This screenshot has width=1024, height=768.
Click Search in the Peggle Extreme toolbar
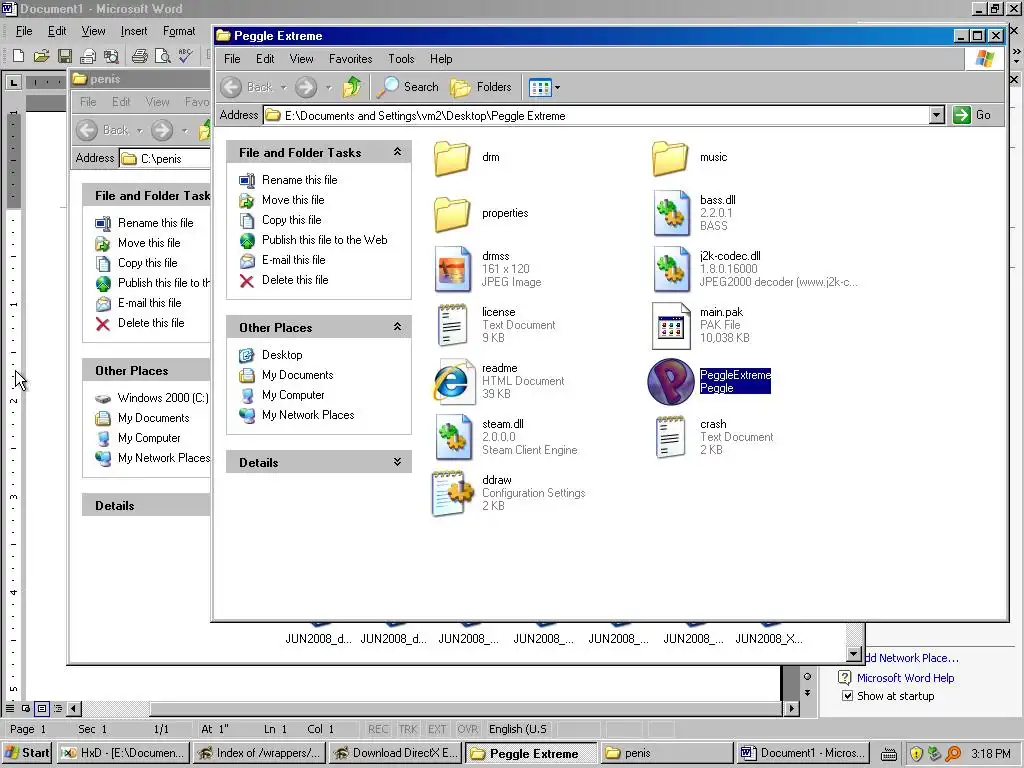pos(408,87)
